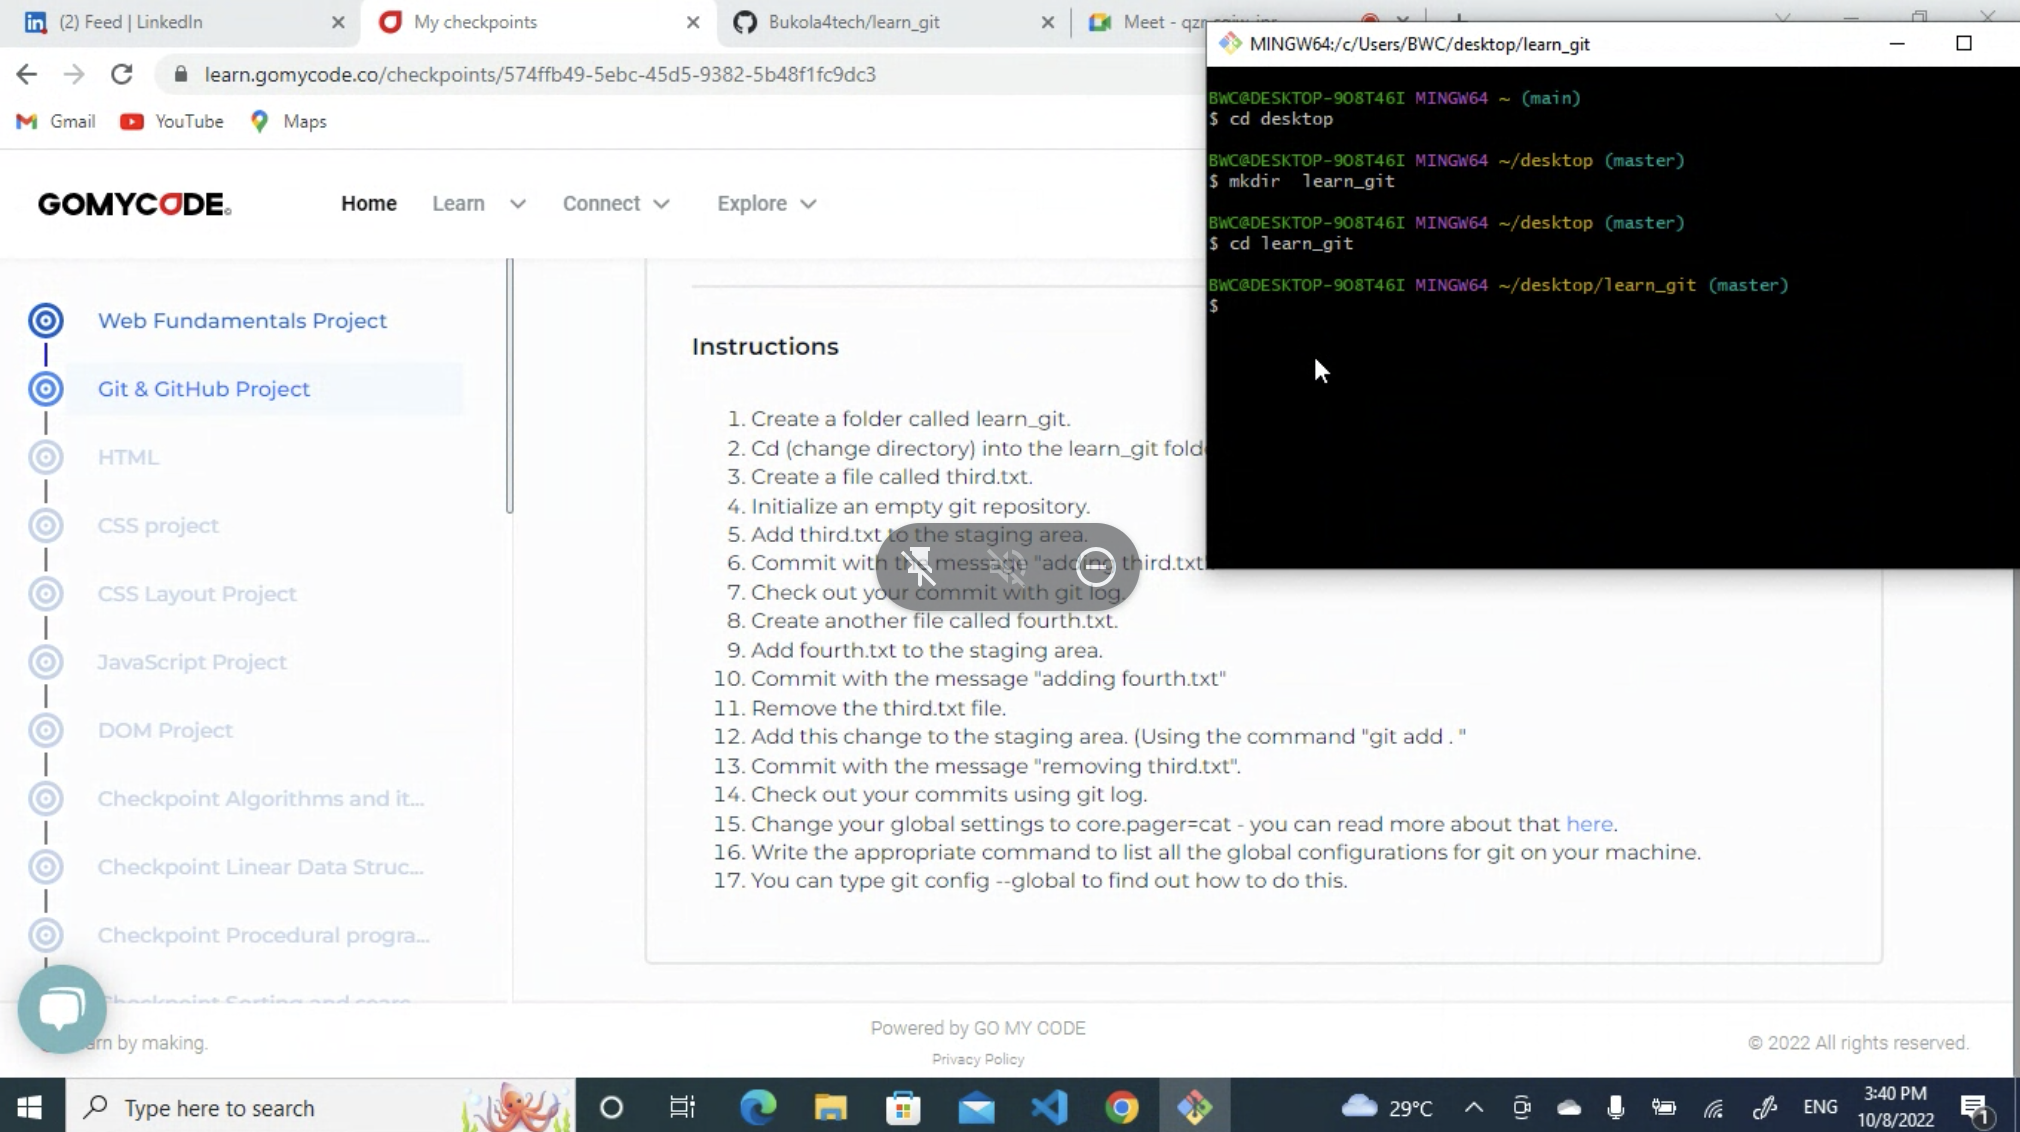Screen dimensions: 2020x1132
Task: Show hidden system tray icons
Action: 1473,1107
